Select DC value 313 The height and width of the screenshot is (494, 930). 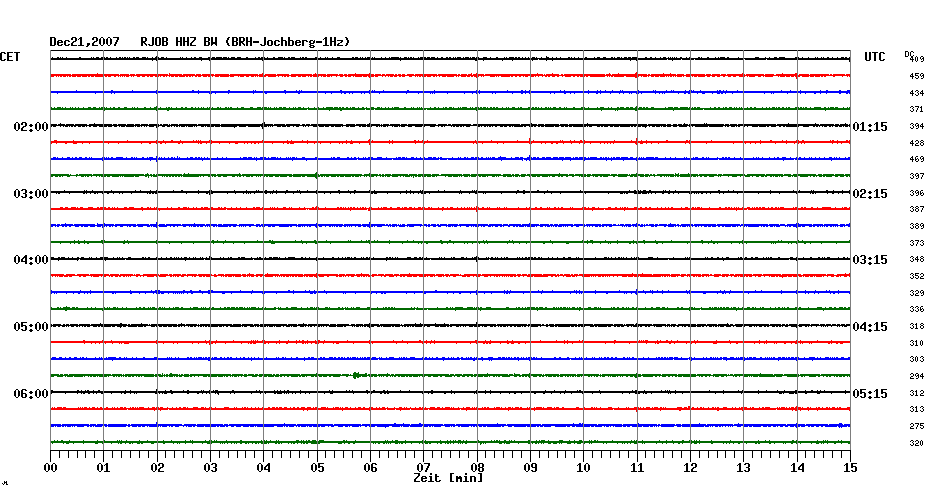916,409
